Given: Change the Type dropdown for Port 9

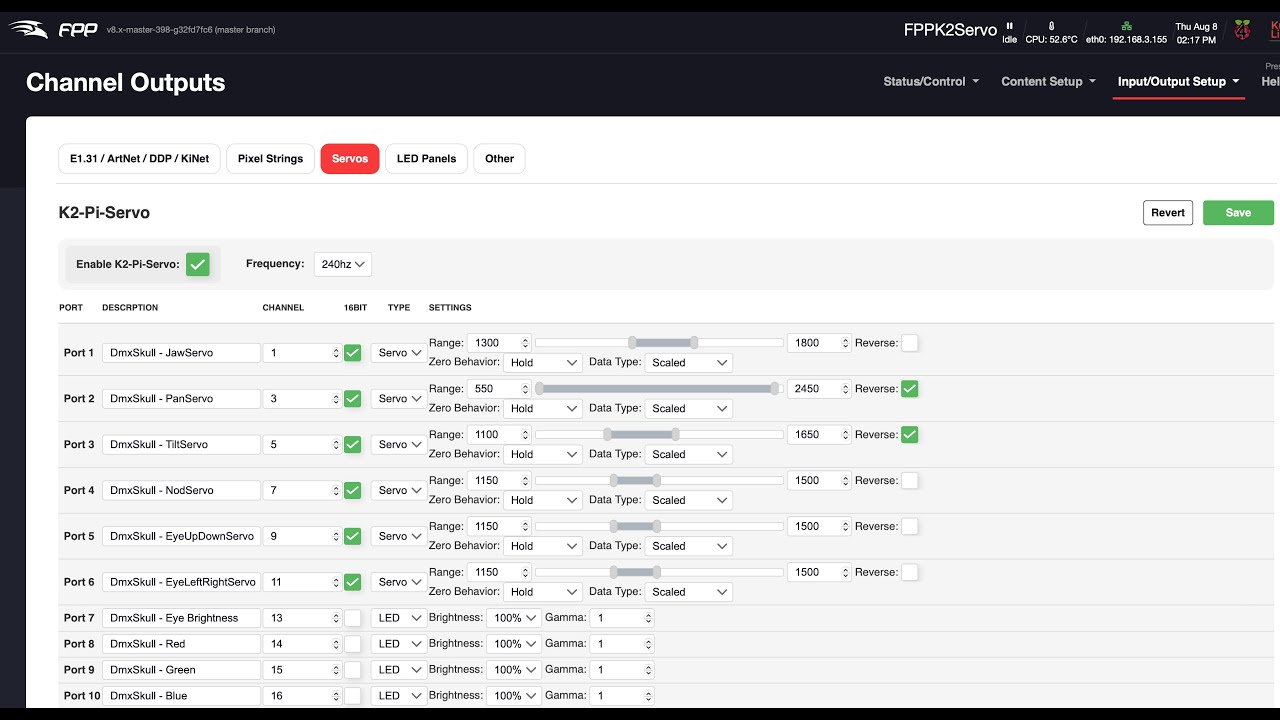Looking at the screenshot, I should 399,670.
